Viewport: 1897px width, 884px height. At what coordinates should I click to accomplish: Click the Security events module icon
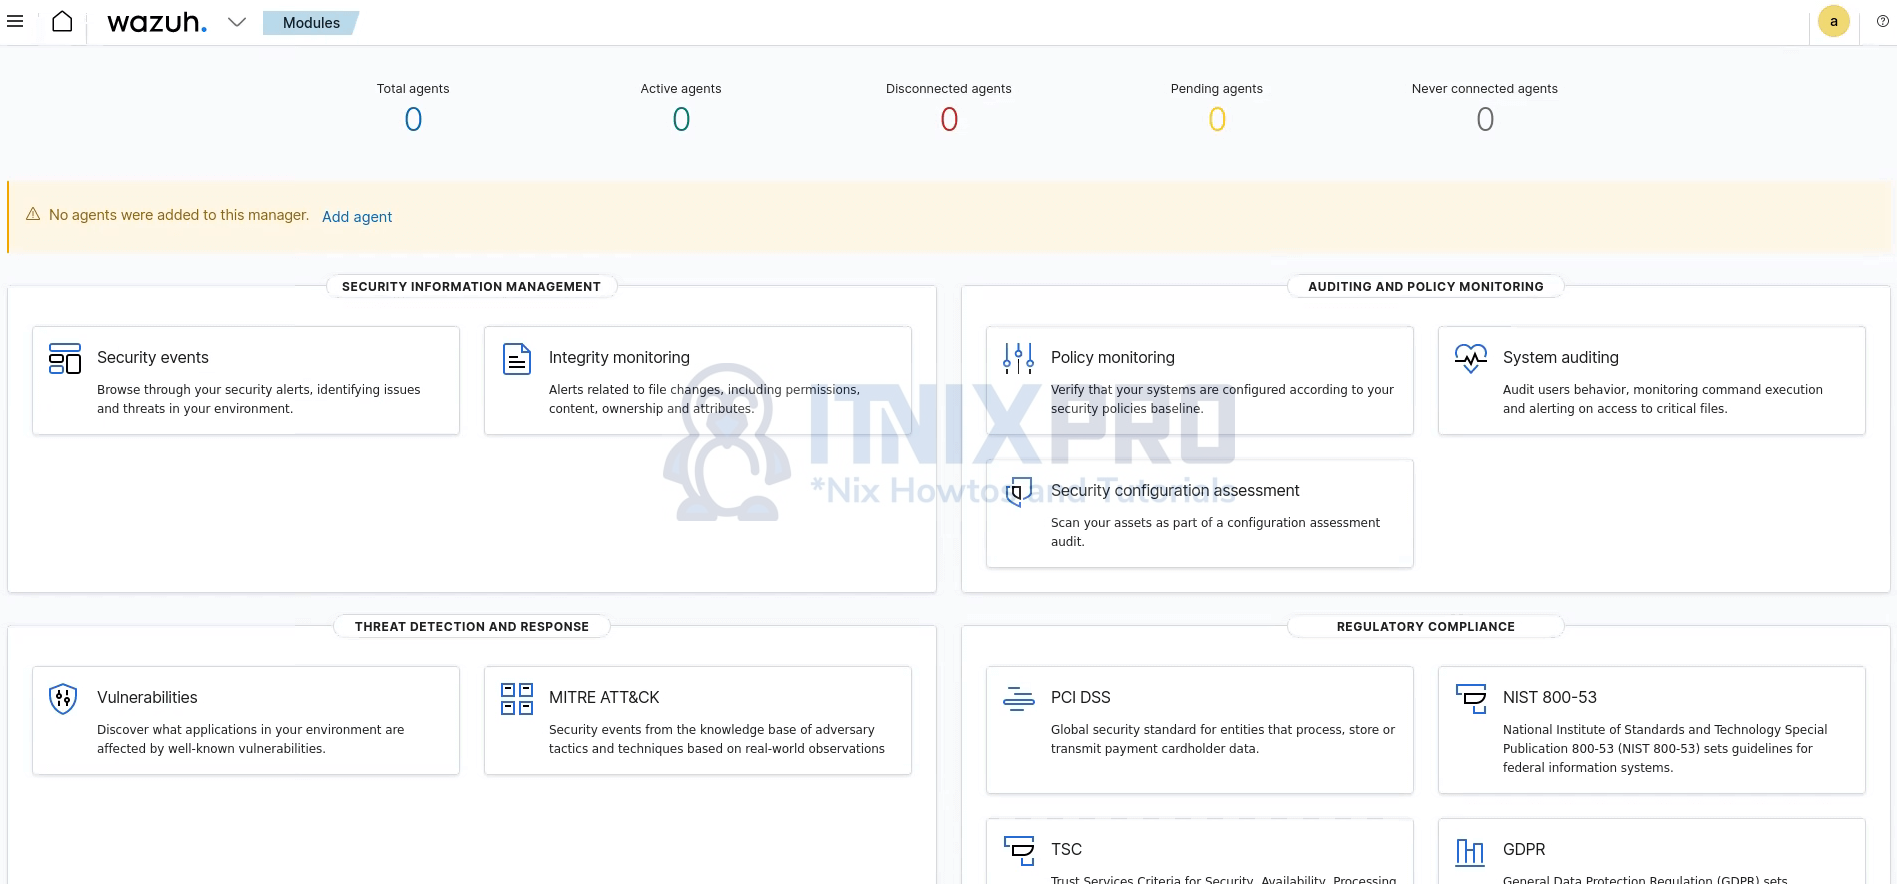click(65, 359)
